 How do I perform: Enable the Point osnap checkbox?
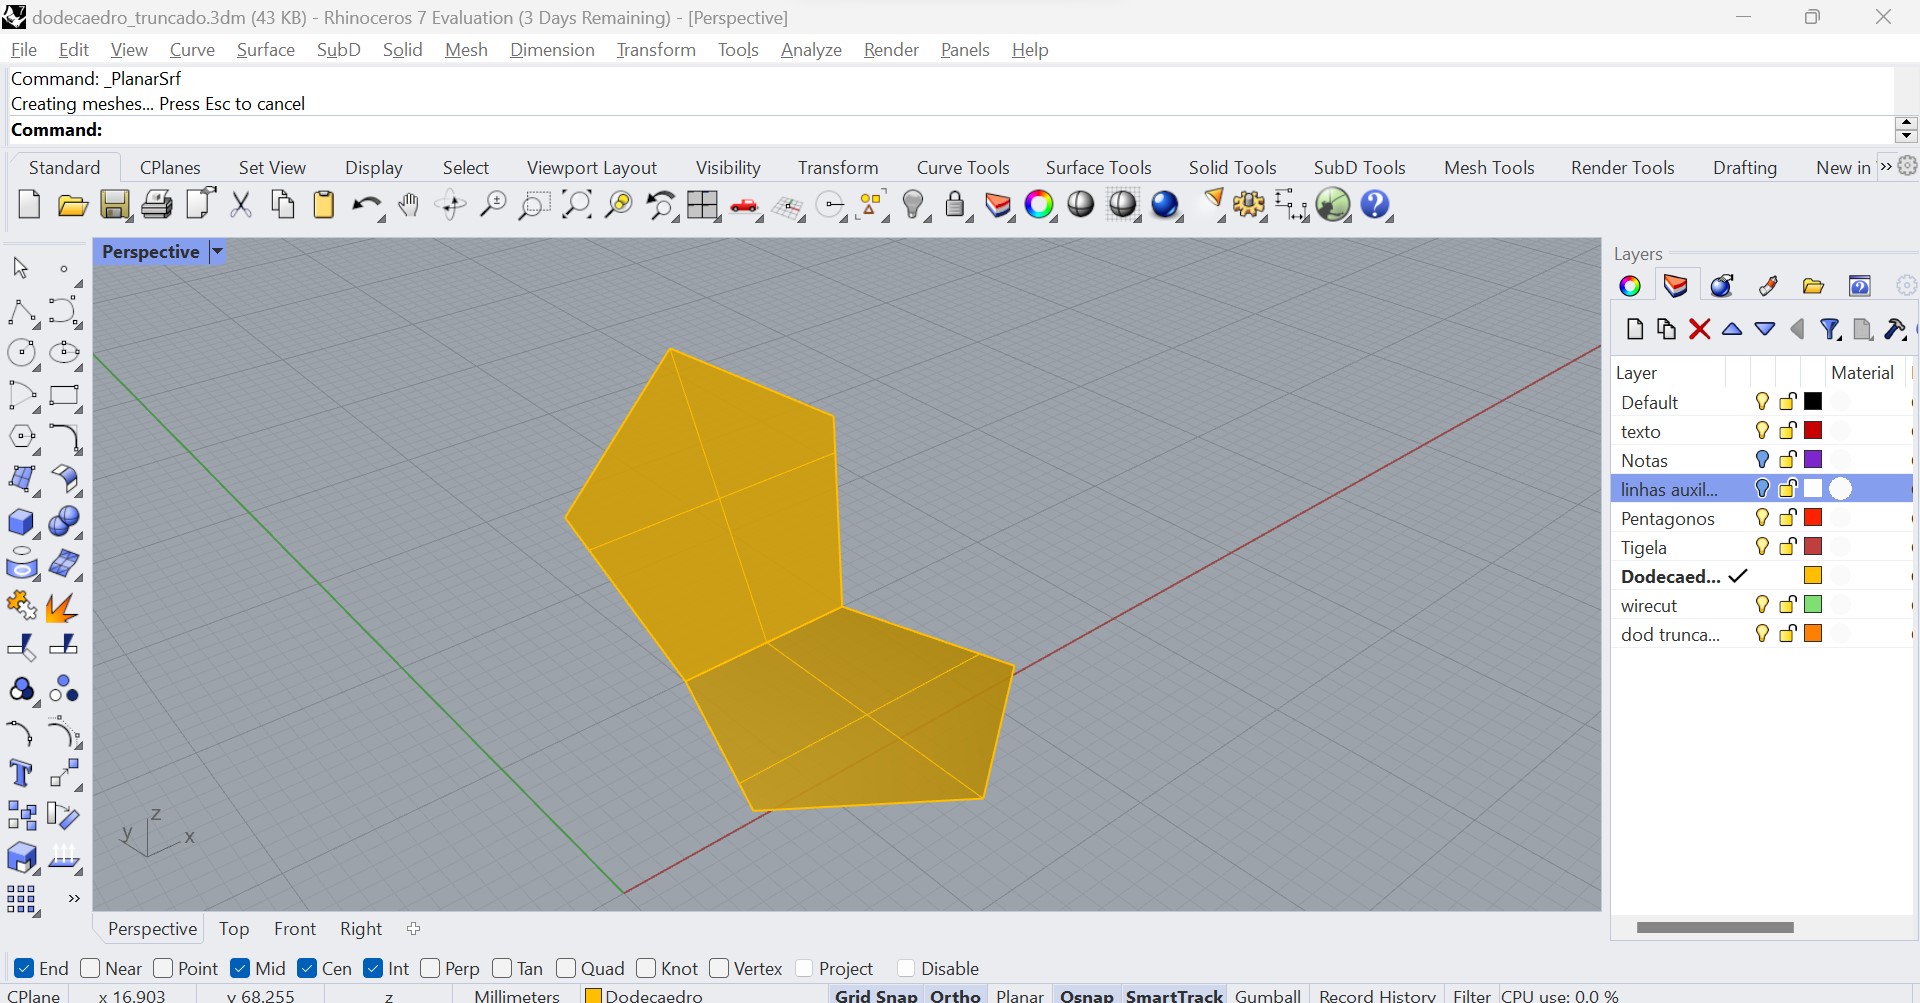[163, 968]
